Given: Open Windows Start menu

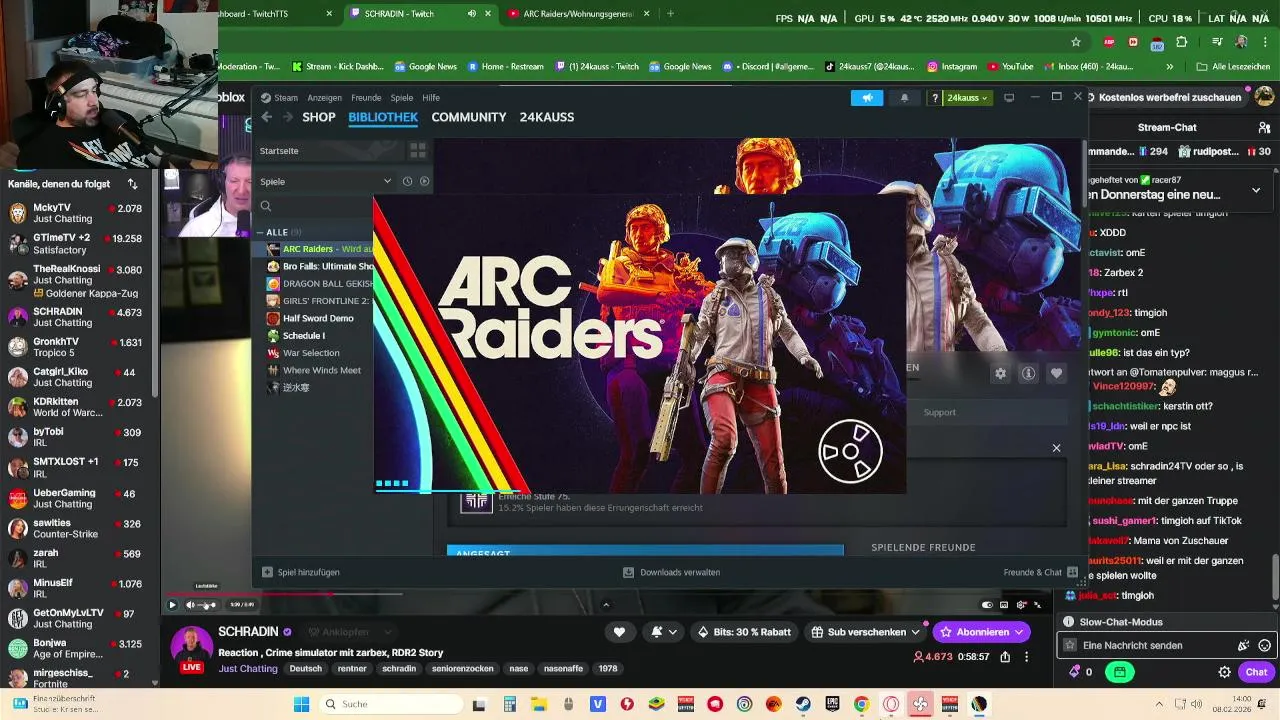Looking at the screenshot, I should (301, 704).
